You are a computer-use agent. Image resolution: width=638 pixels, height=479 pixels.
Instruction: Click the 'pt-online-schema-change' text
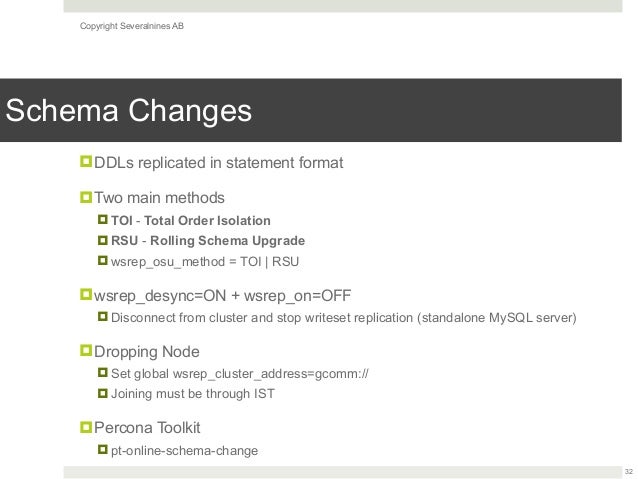(184, 451)
